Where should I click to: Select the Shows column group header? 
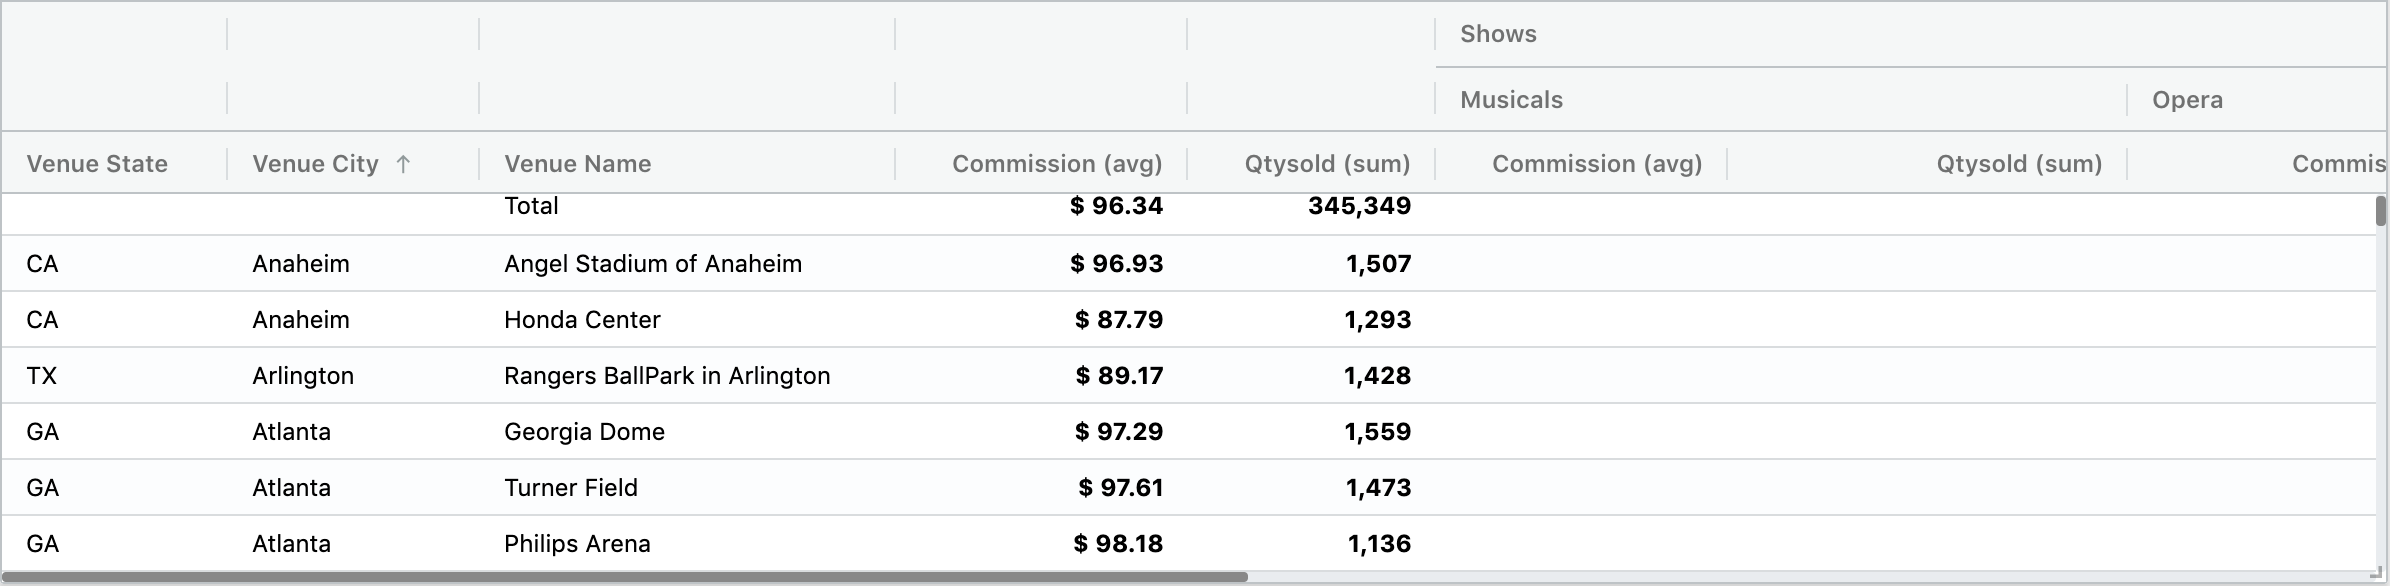(1498, 34)
